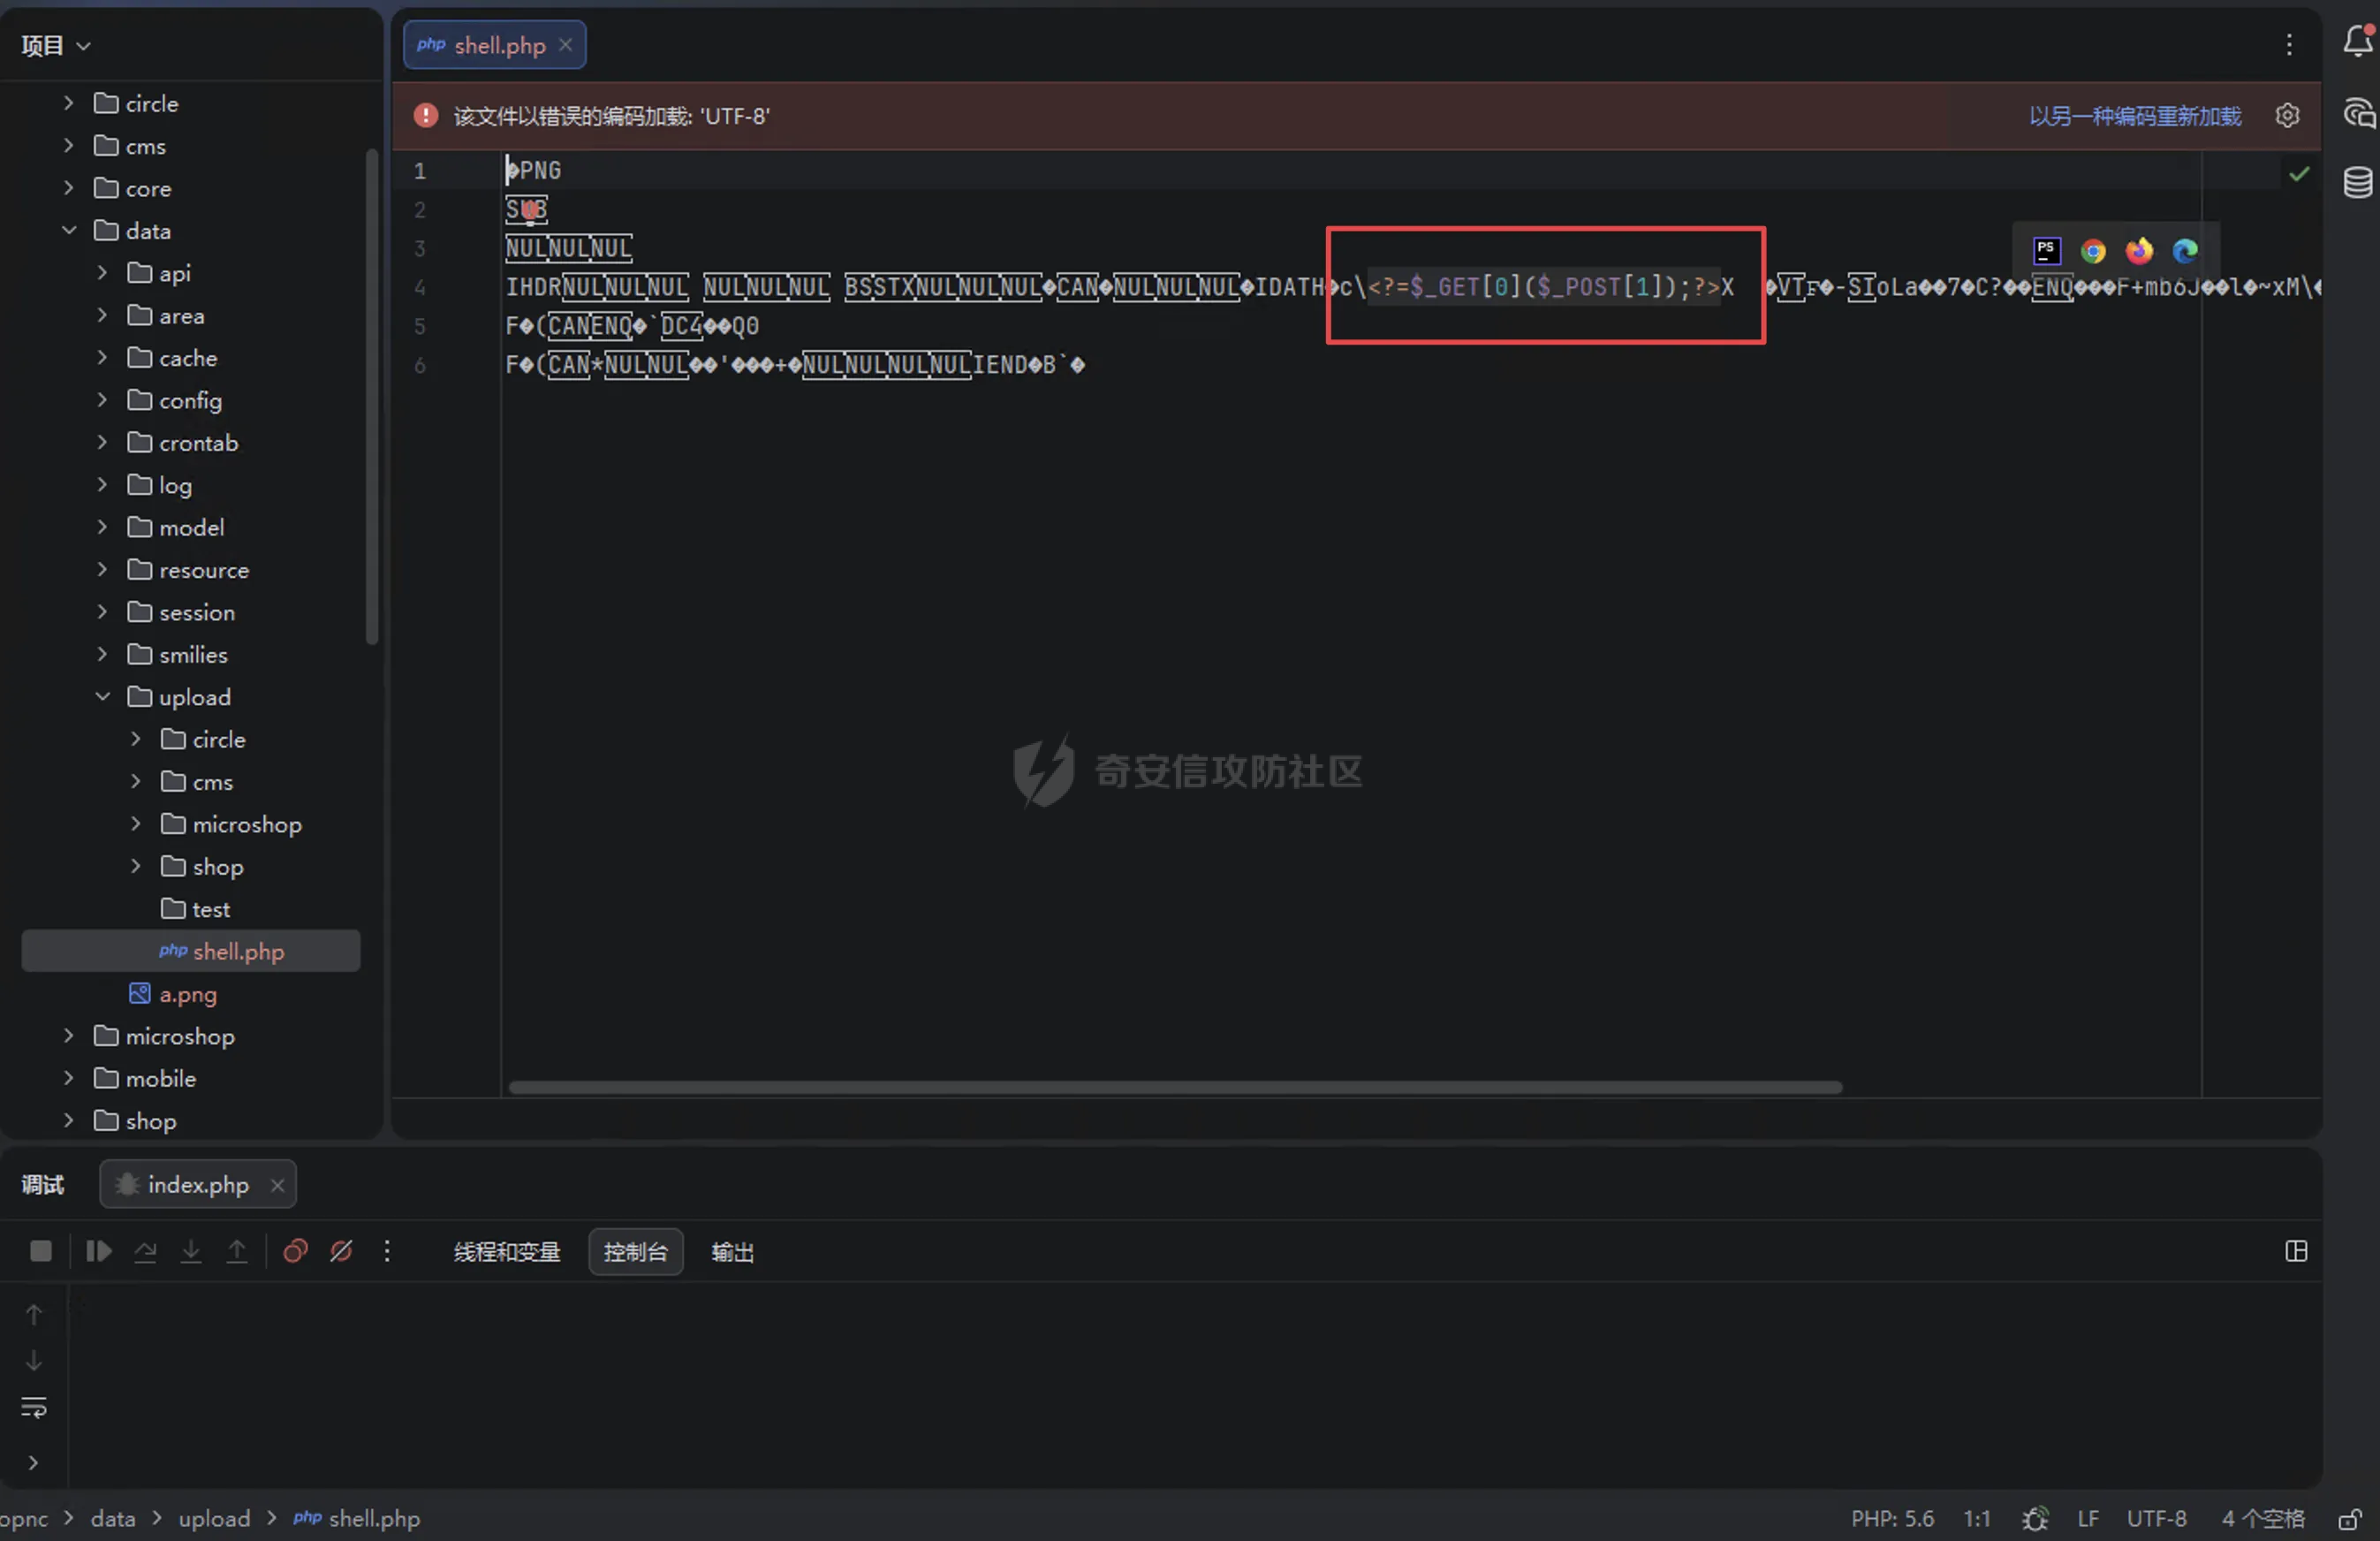This screenshot has width=2380, height=1541.
Task: Click 以另一种编码重新加载 link
Action: 2134,116
